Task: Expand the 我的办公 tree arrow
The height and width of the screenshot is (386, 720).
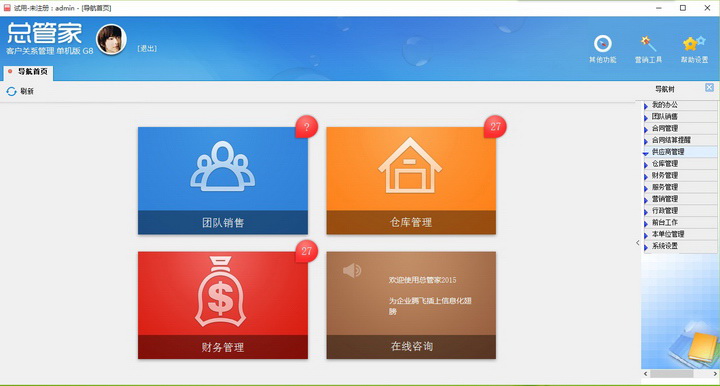Action: 646,106
